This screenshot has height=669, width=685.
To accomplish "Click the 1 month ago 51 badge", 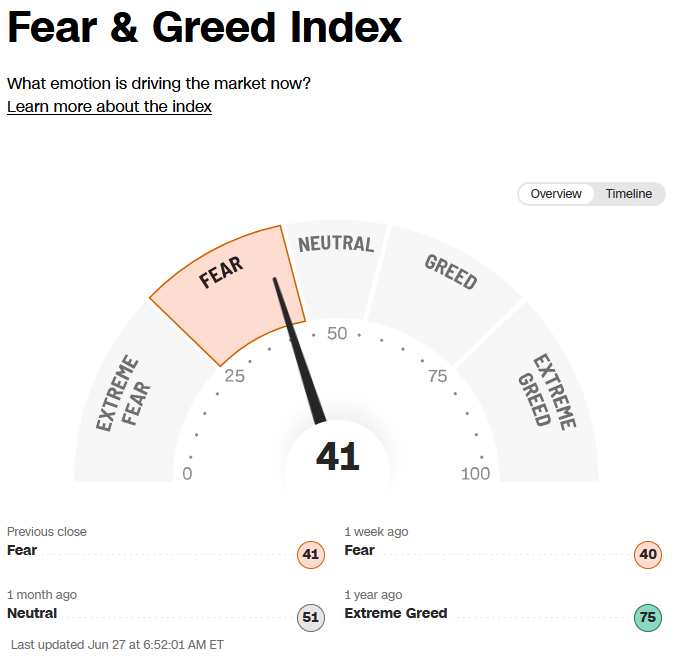I will point(311,617).
